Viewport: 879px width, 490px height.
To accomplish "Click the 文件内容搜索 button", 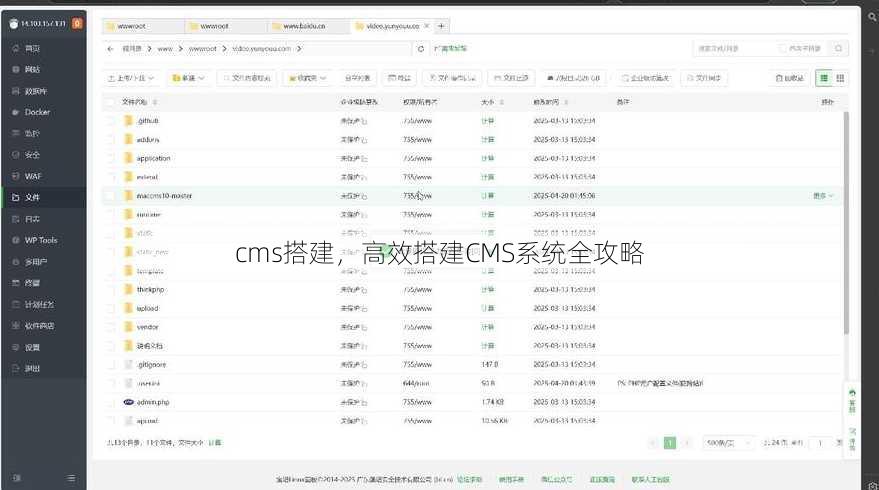I will click(x=247, y=78).
